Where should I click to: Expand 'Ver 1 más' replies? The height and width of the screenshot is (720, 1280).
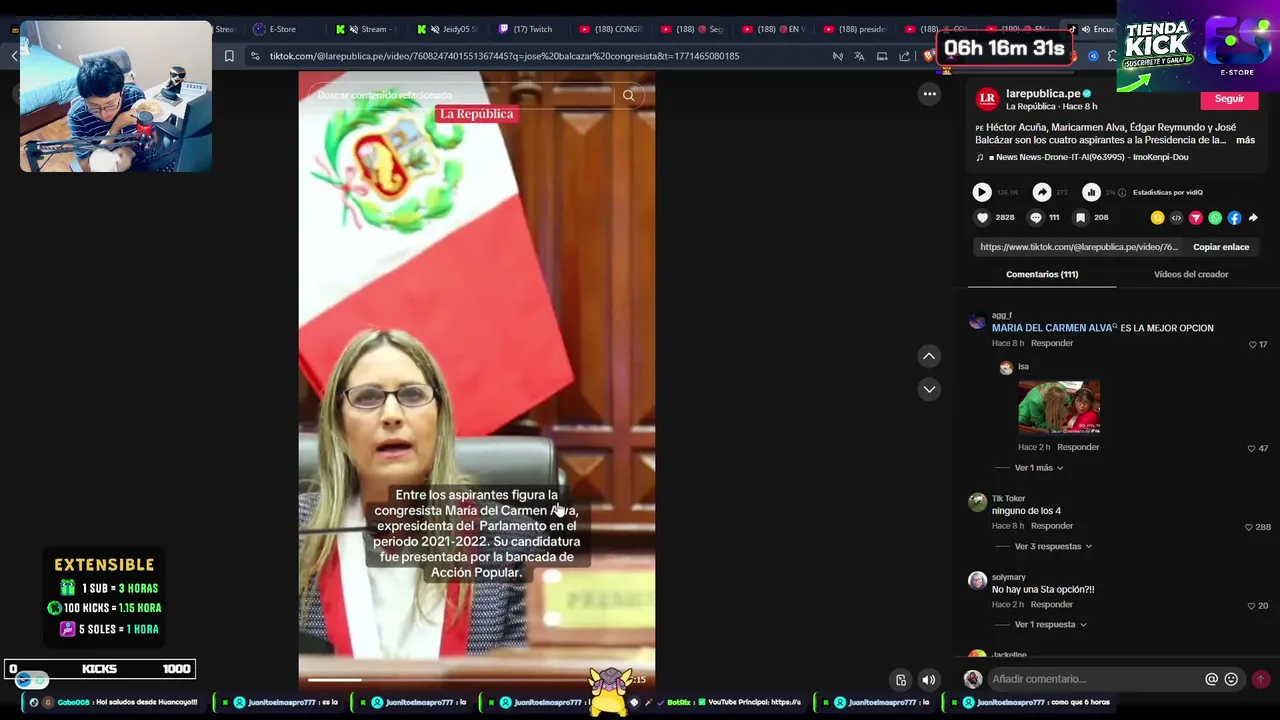click(x=1039, y=468)
